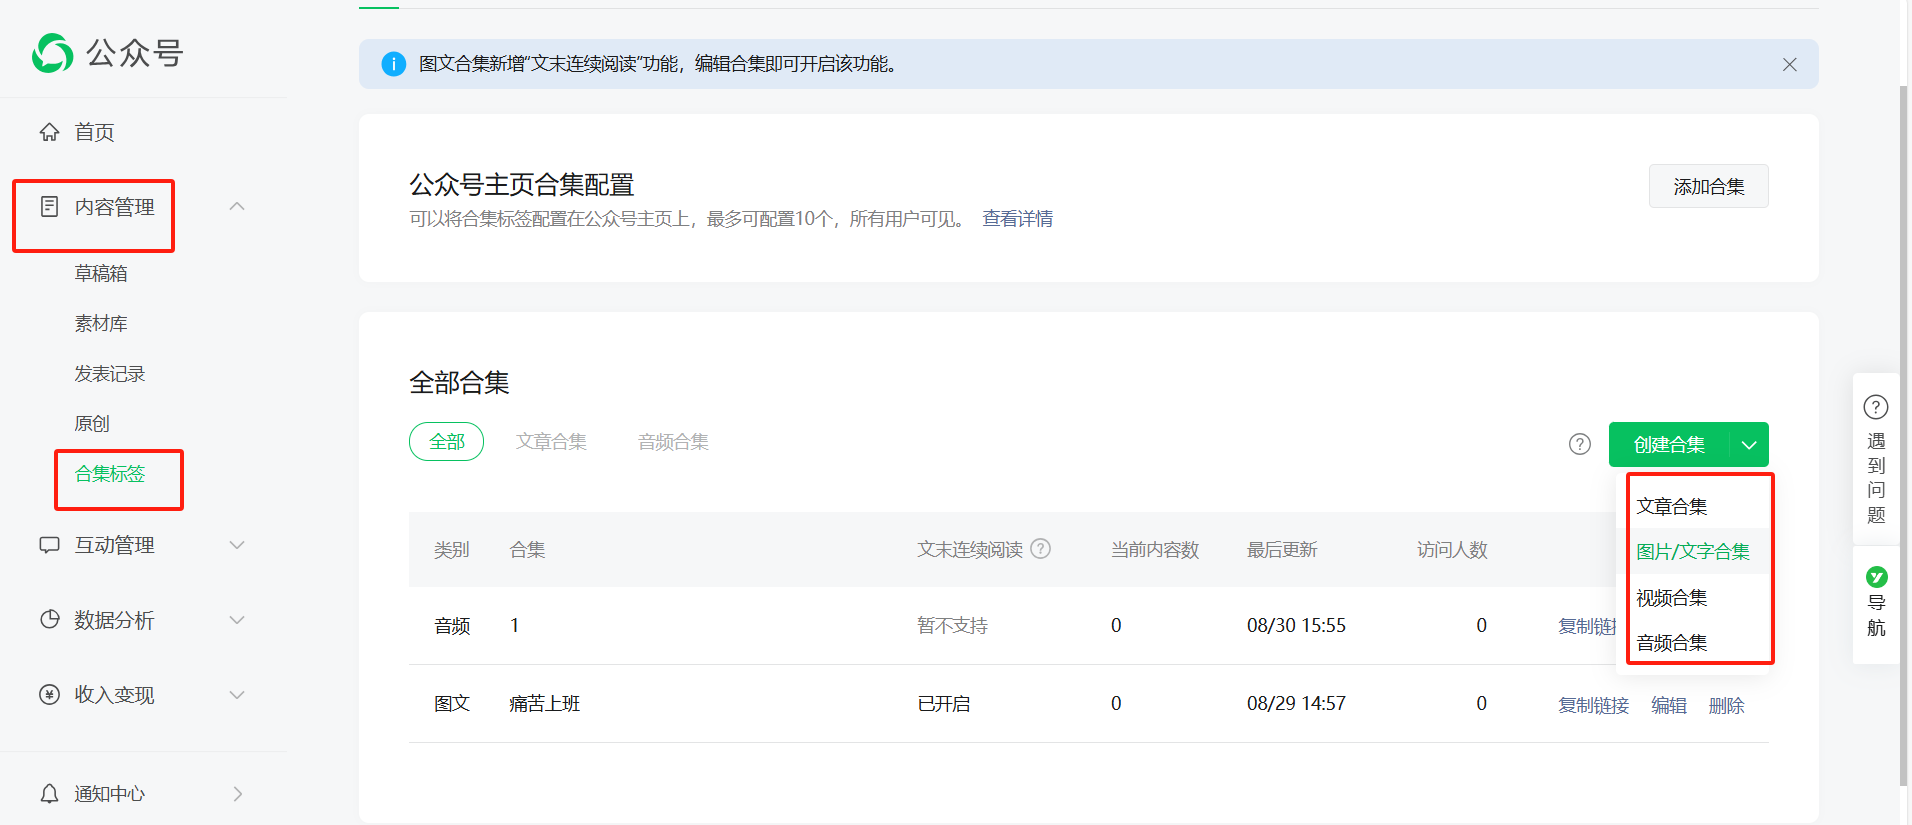Screen dimensions: 1912x825
Task: Click the blue info icon in banner
Action: coord(393,64)
